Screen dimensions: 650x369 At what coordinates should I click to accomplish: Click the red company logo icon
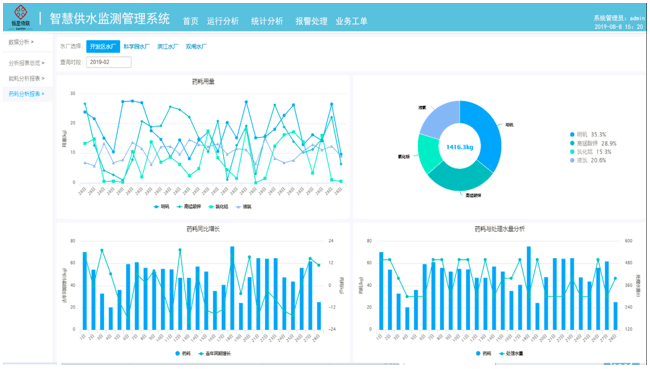click(x=20, y=13)
